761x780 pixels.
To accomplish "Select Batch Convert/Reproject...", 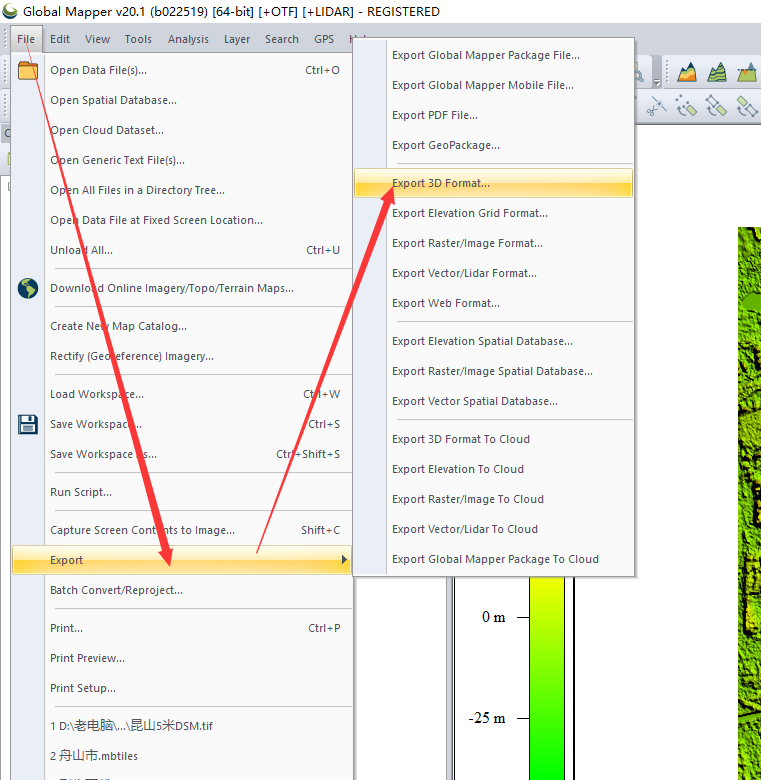I will click(182, 590).
